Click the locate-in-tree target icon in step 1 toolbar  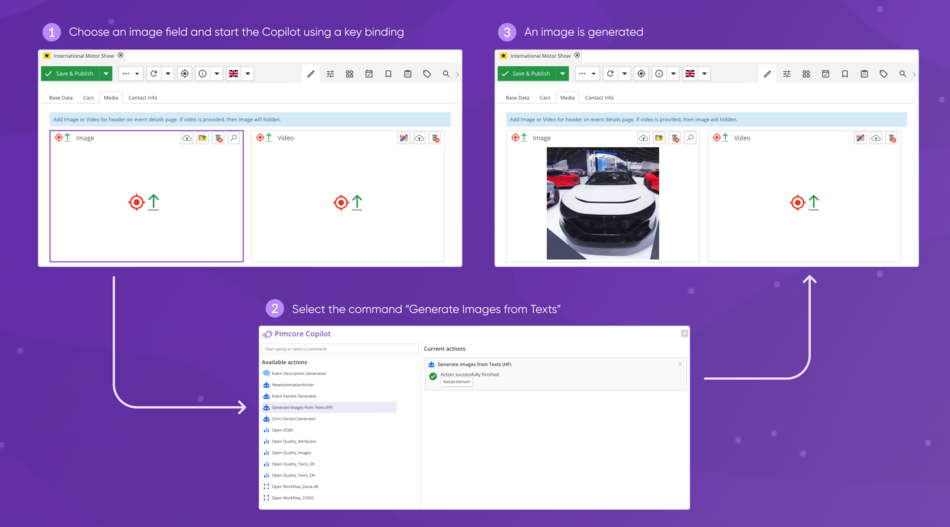pos(184,74)
